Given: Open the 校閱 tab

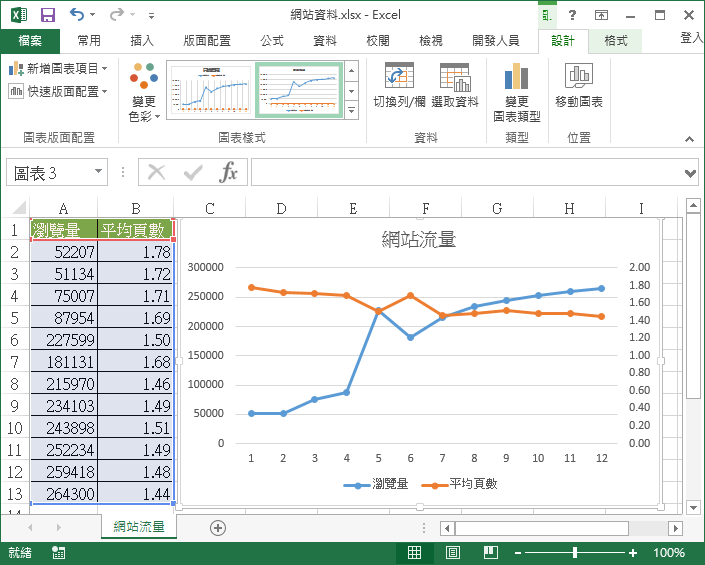Looking at the screenshot, I should pyautogui.click(x=378, y=41).
